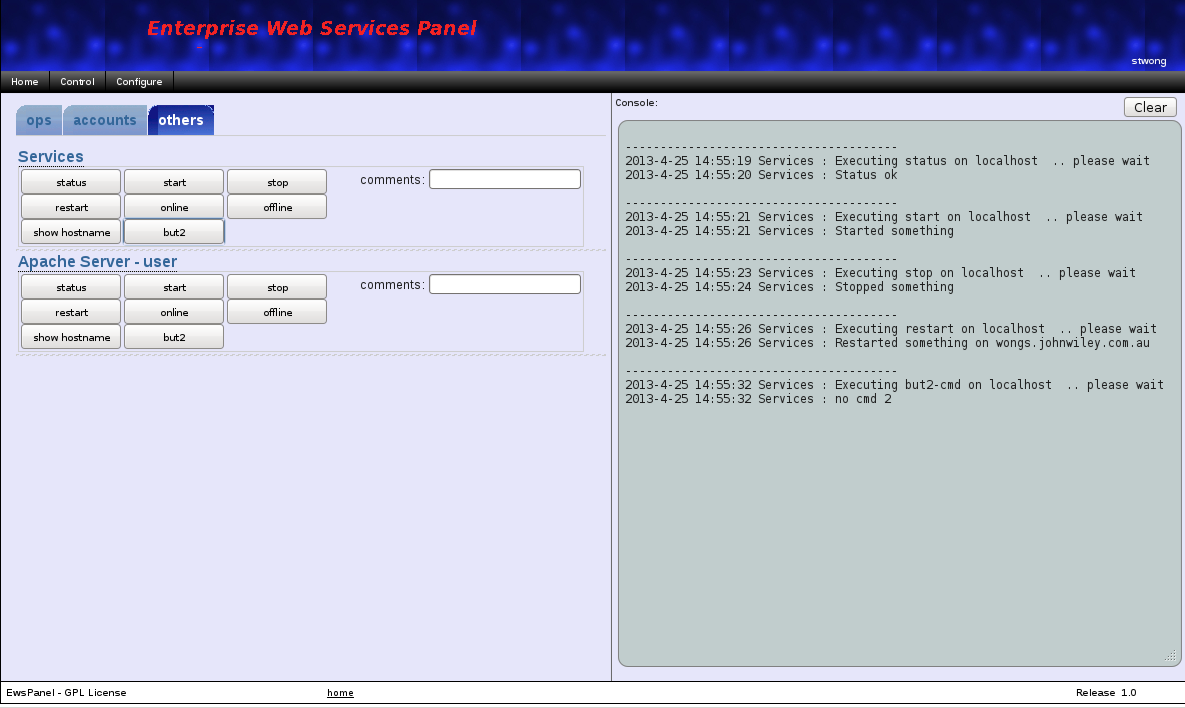Click status under Services
This screenshot has width=1185, height=708.
pos(70,181)
